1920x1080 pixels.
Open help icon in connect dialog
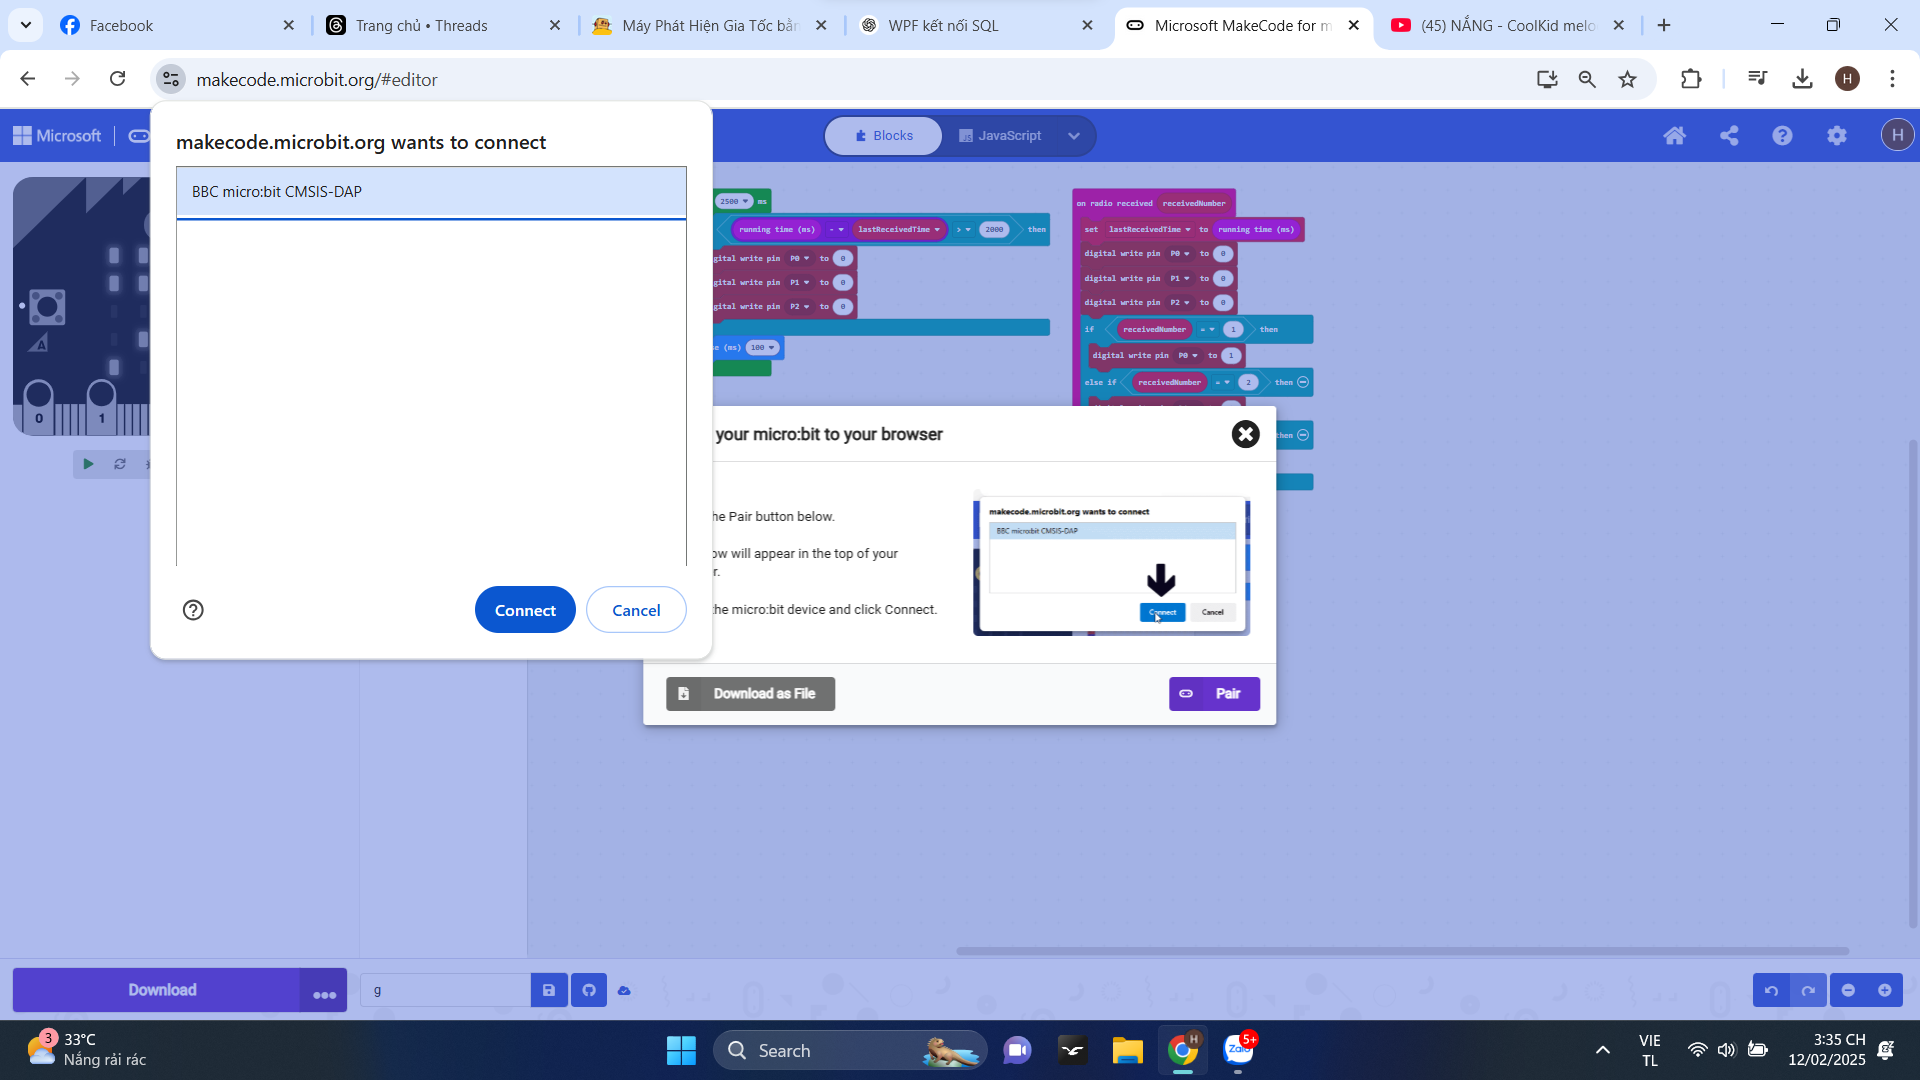pos(193,610)
